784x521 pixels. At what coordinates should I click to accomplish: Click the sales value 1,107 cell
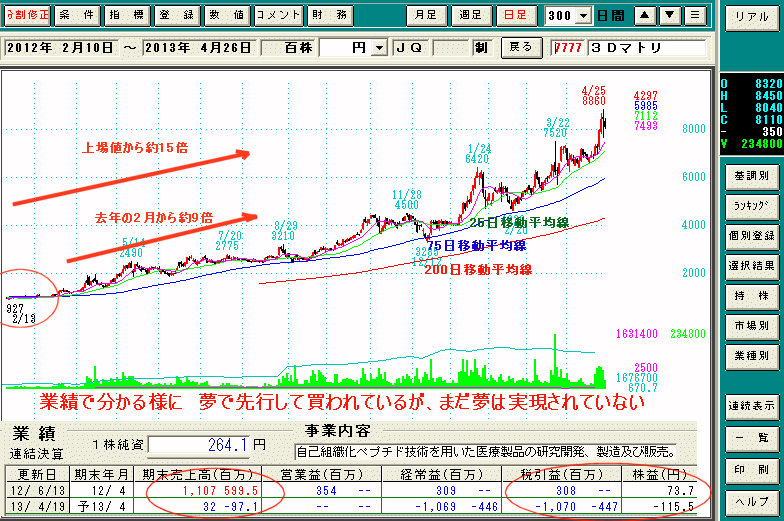point(199,491)
